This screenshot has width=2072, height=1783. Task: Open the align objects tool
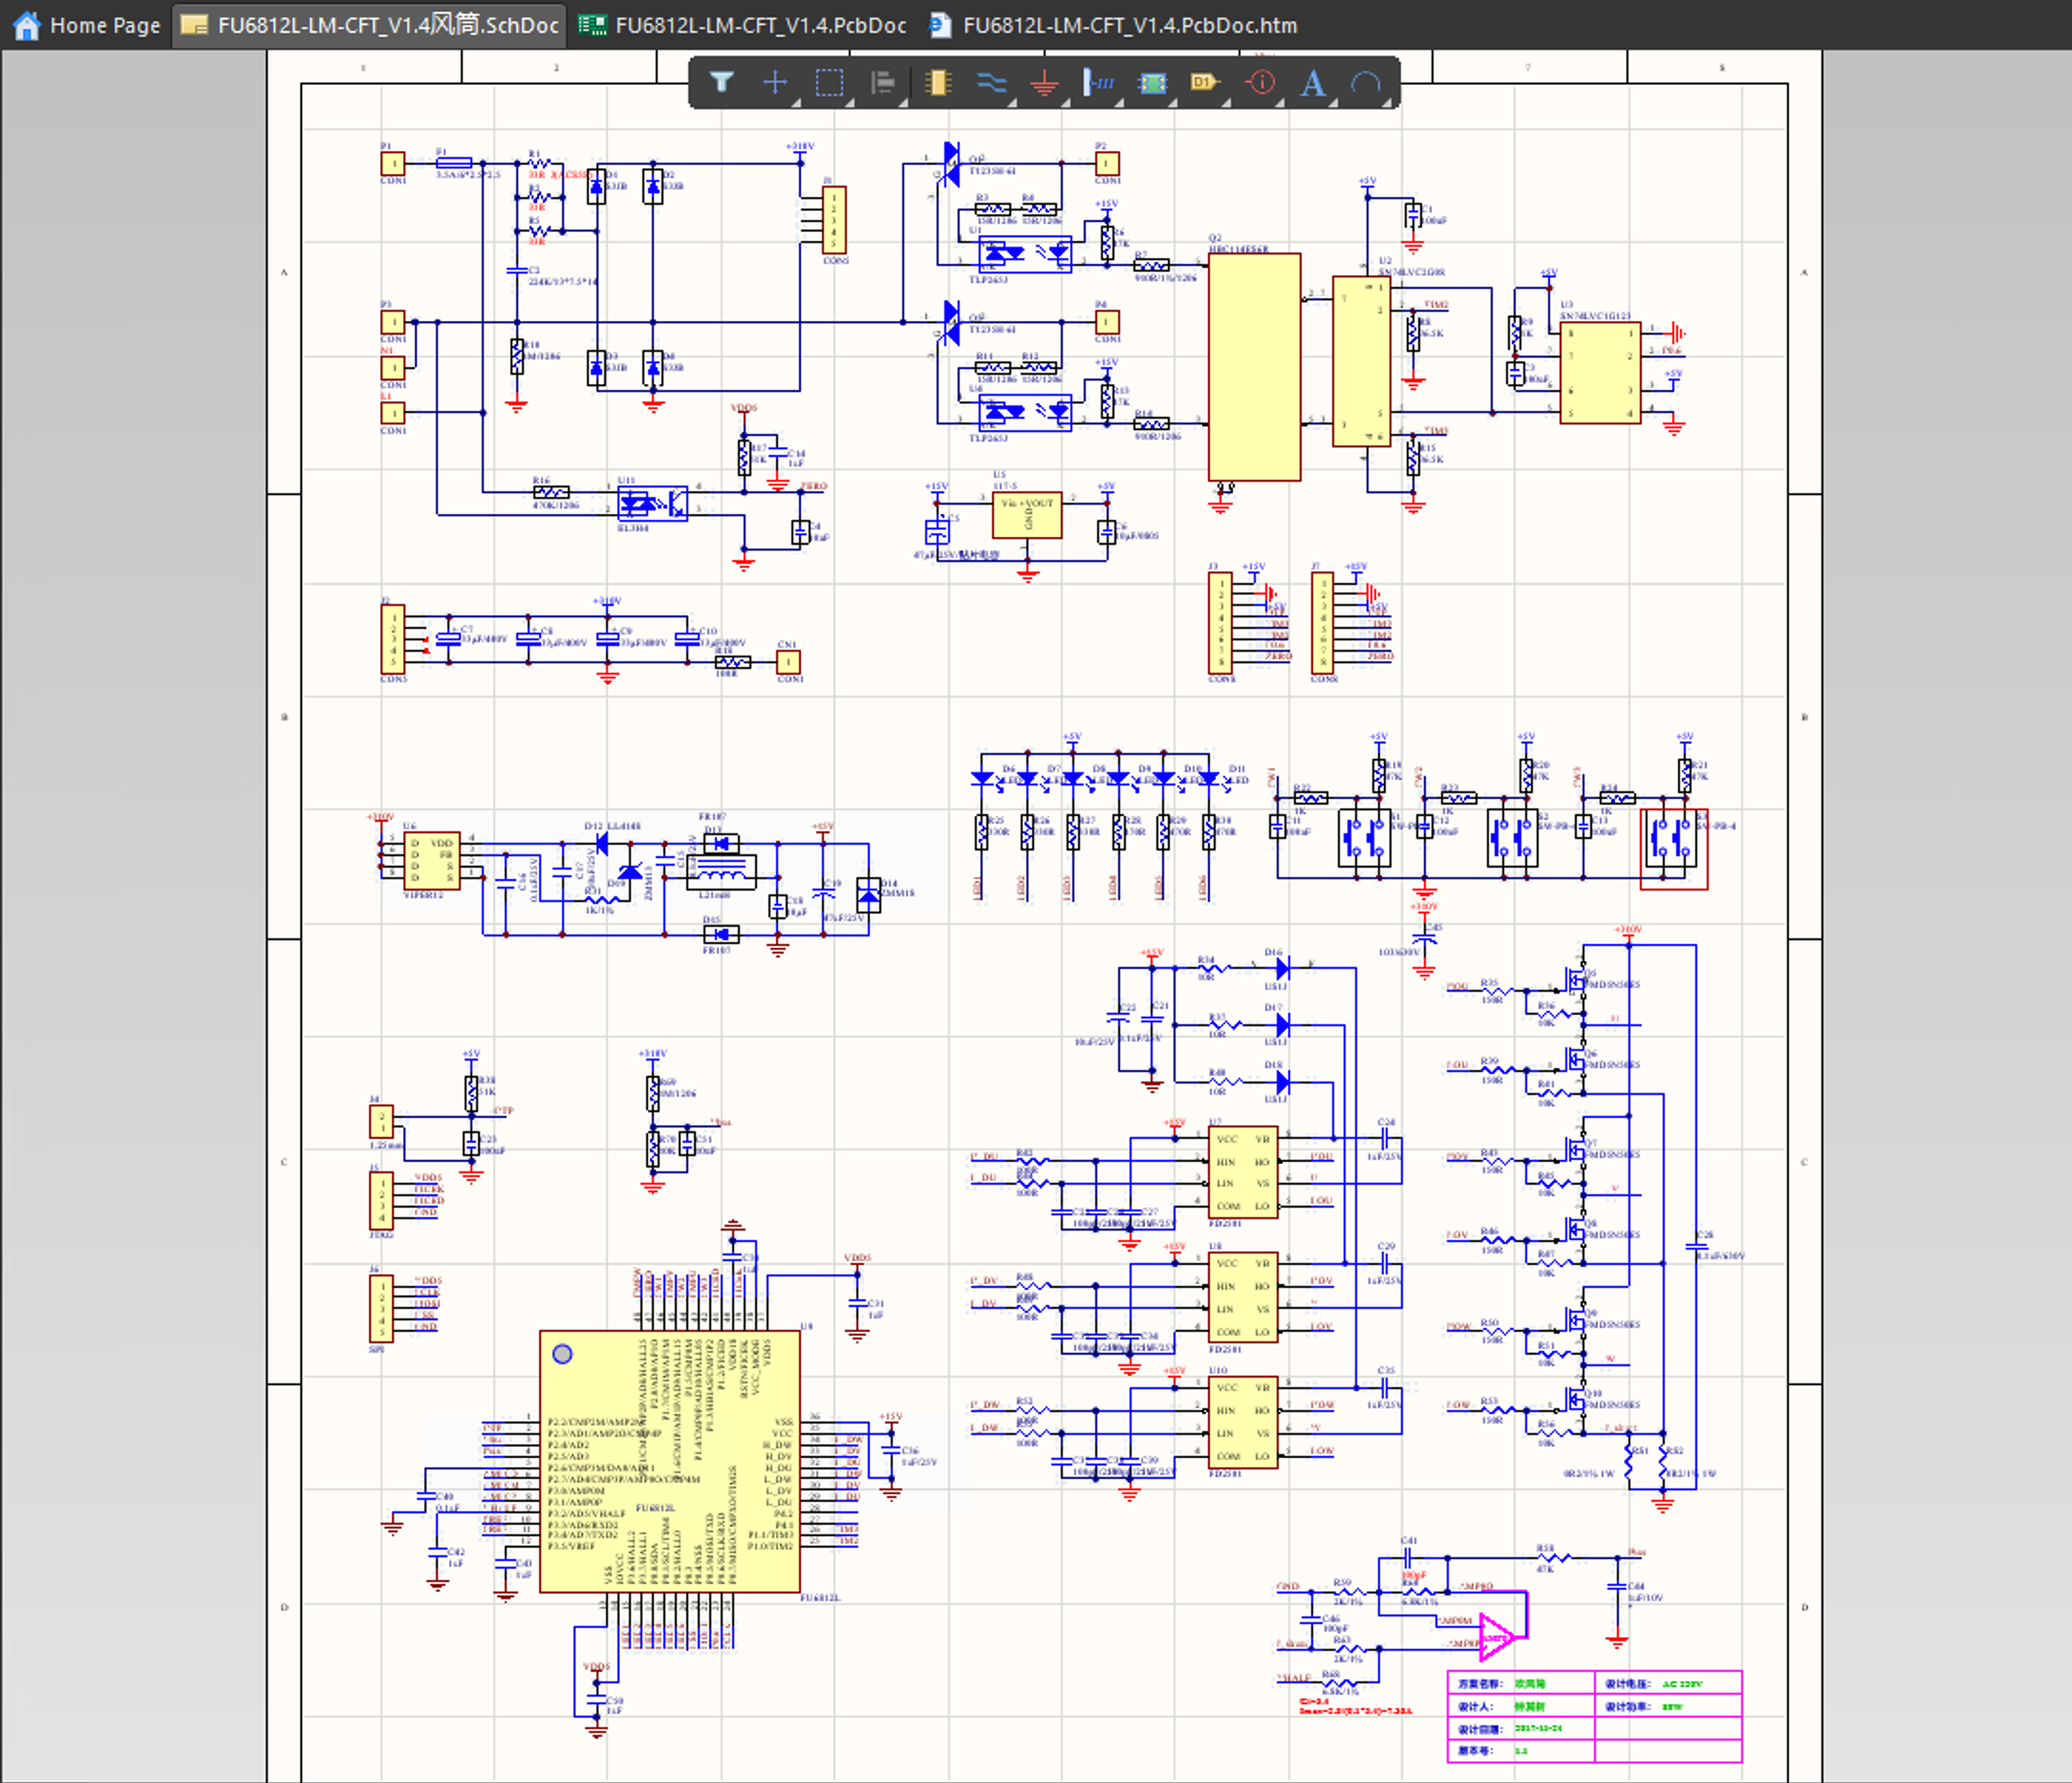[883, 82]
